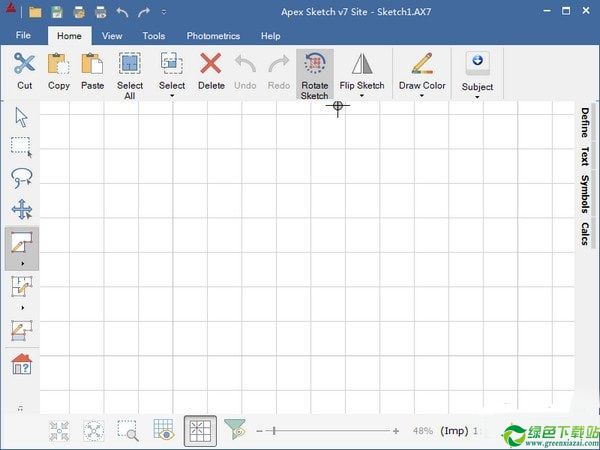Choose the lasso selection tool
Viewport: 600px width, 450px height.
click(21, 178)
